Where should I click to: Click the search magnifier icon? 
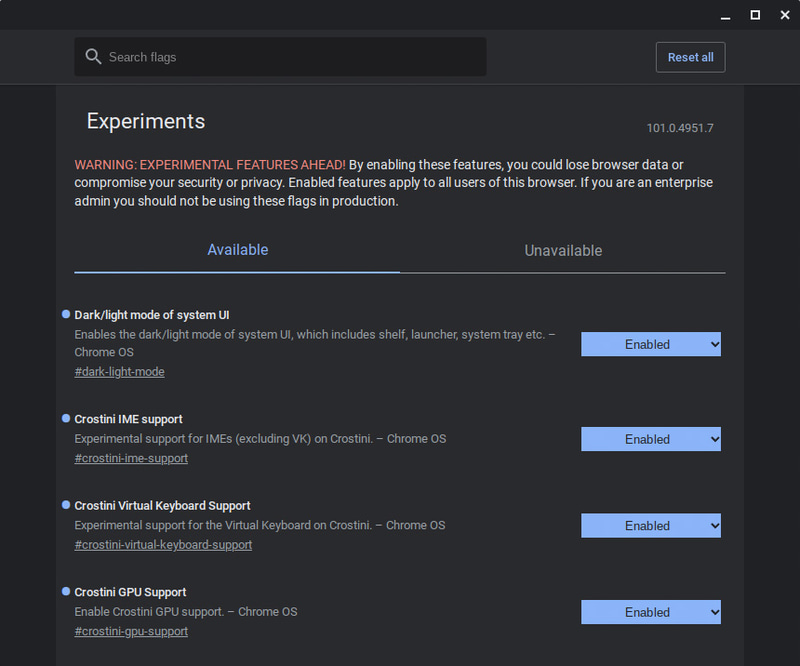pyautogui.click(x=93, y=56)
